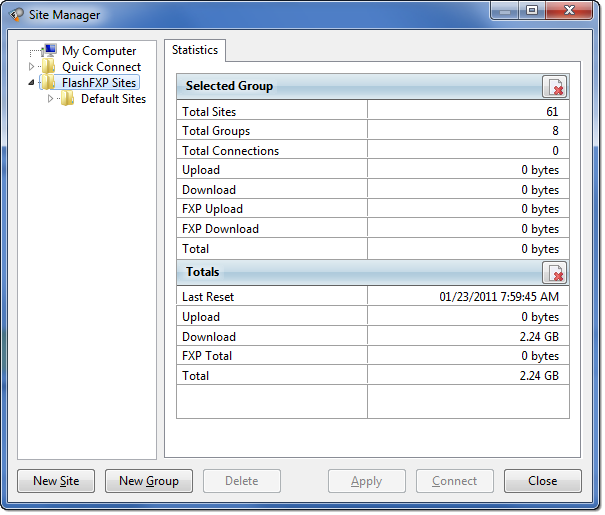
Task: Click the My Computer icon in tree
Action: (x=49, y=51)
